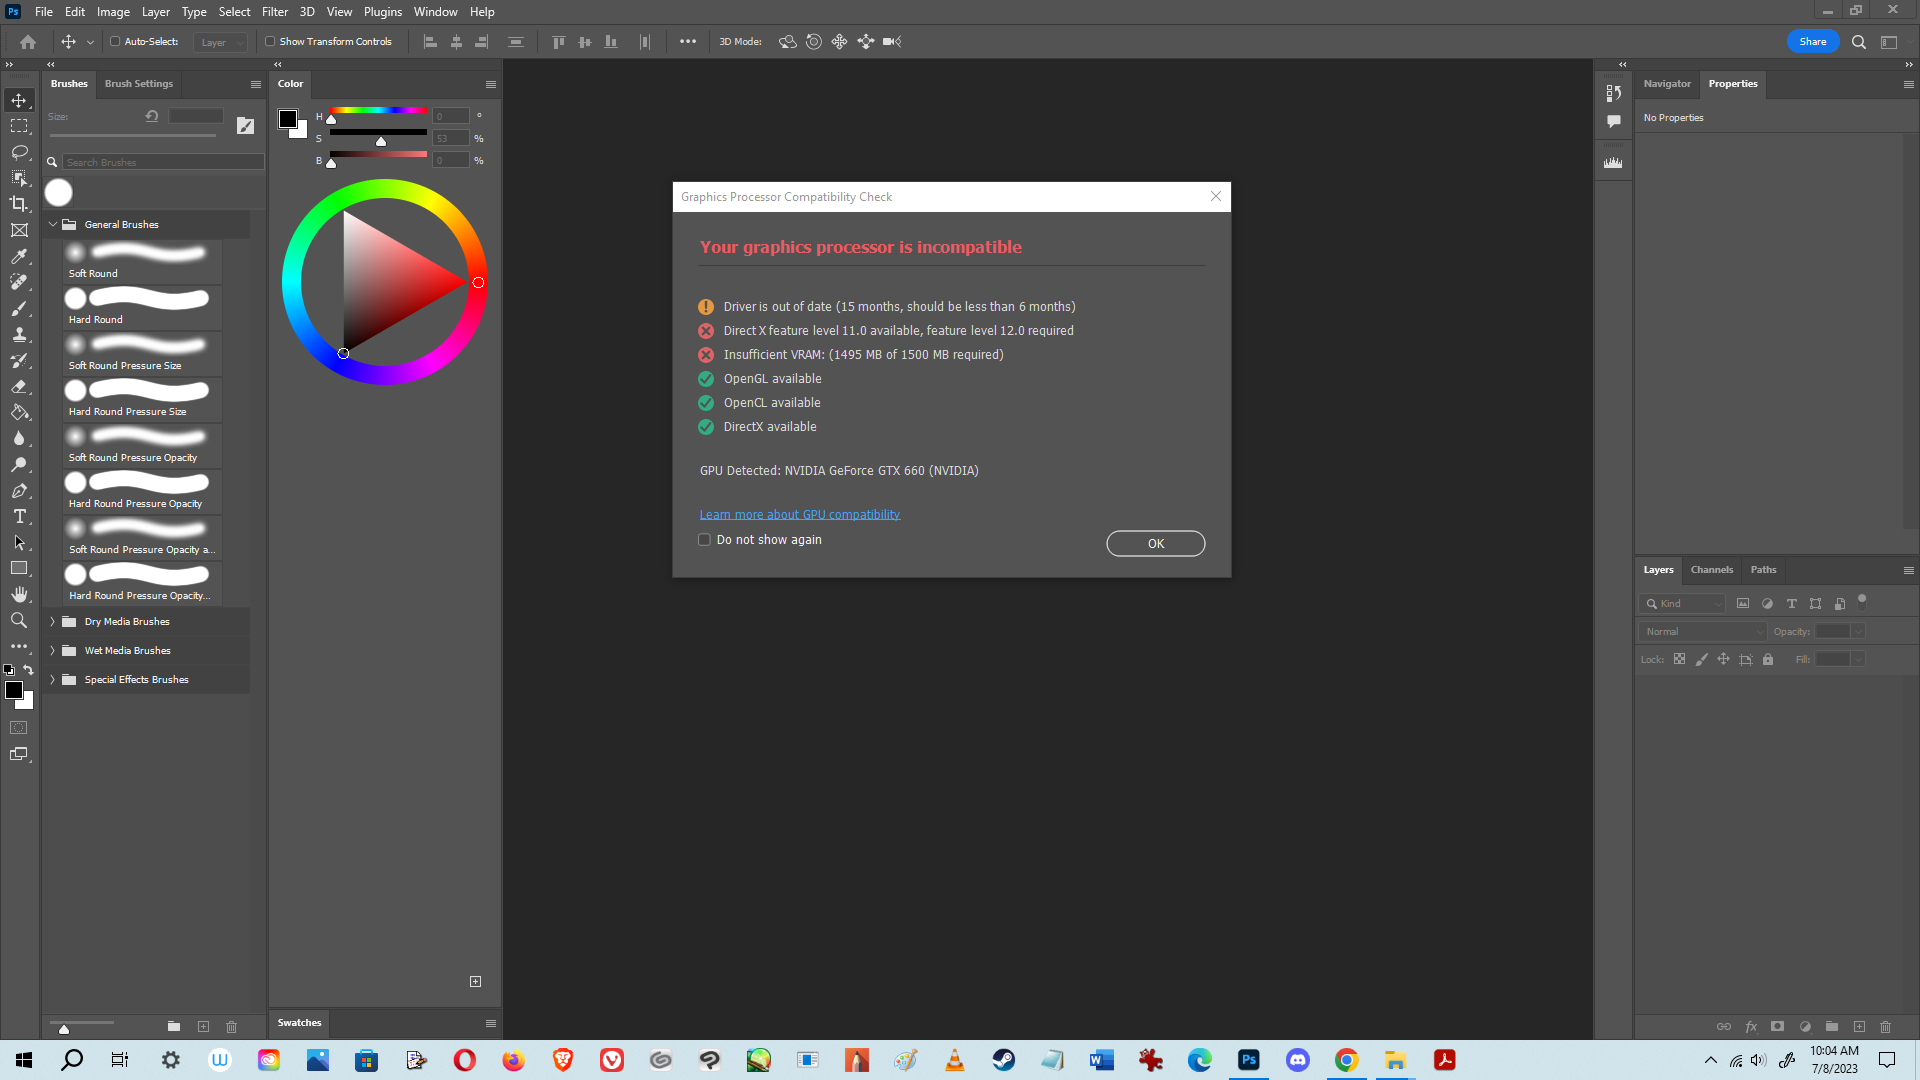Toggle Lock all padlock icon
This screenshot has width=1920, height=1080.
click(1768, 659)
